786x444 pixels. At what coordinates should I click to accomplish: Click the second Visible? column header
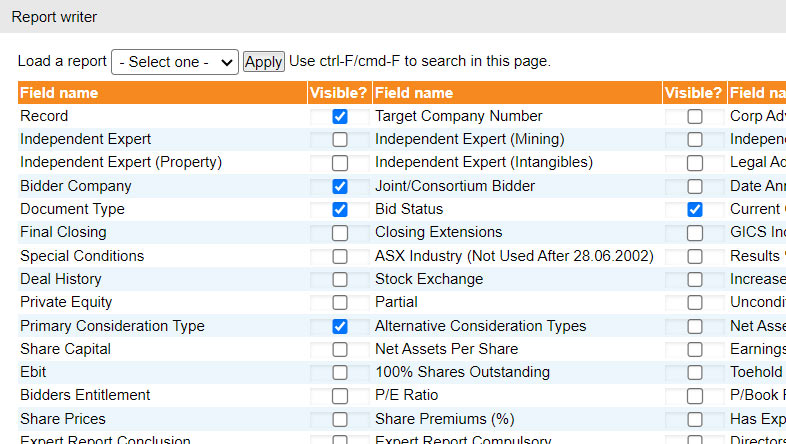[x=694, y=93]
